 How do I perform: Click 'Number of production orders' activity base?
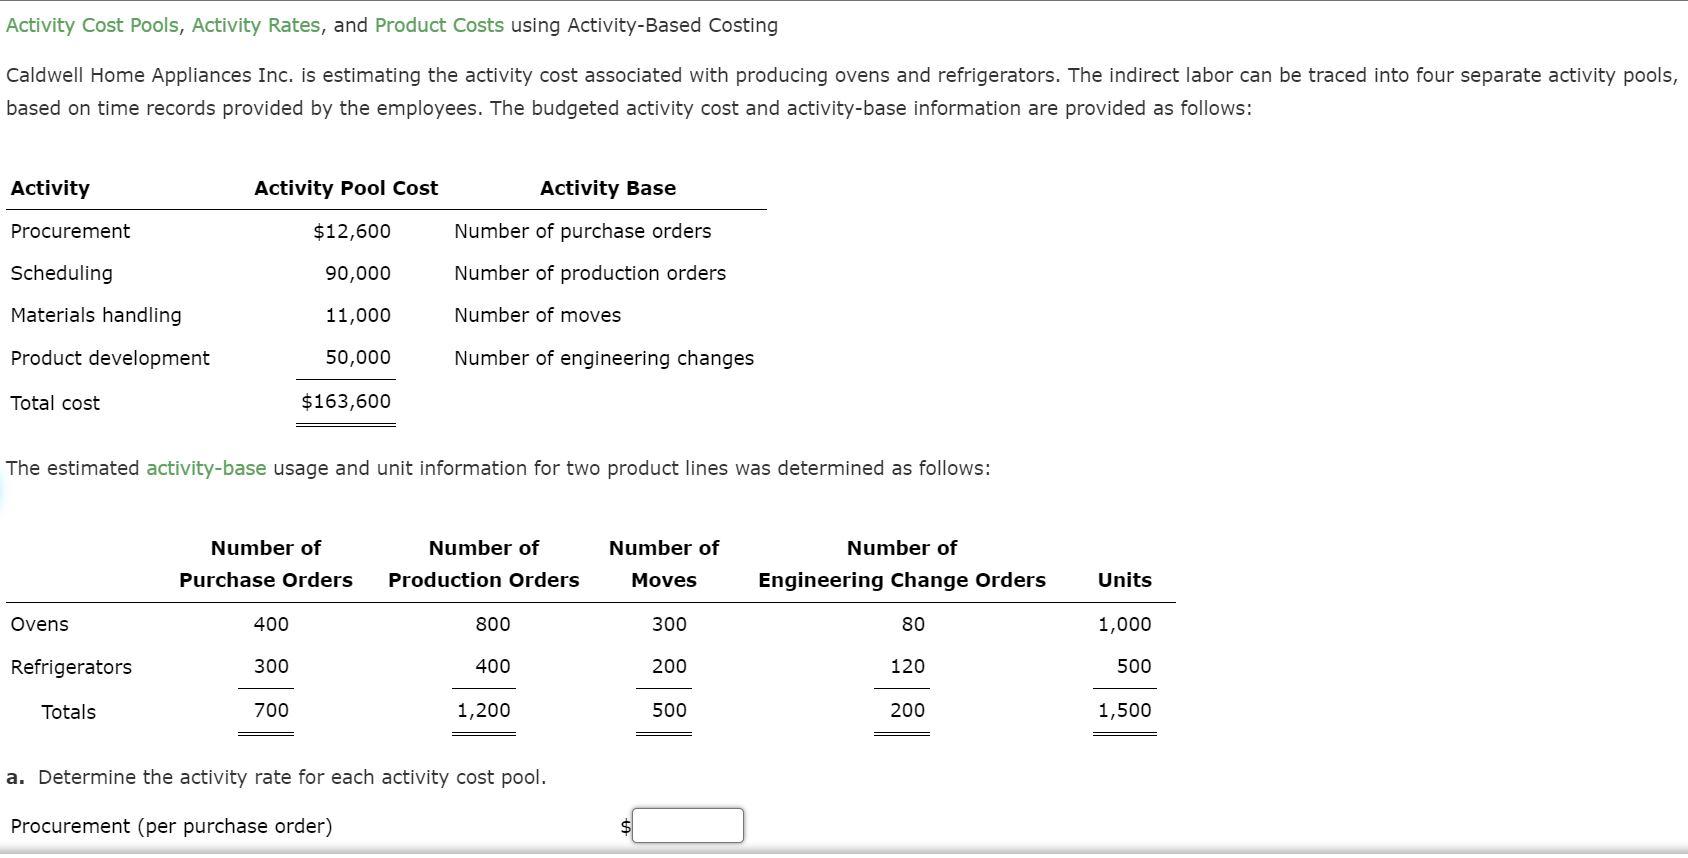(x=590, y=273)
